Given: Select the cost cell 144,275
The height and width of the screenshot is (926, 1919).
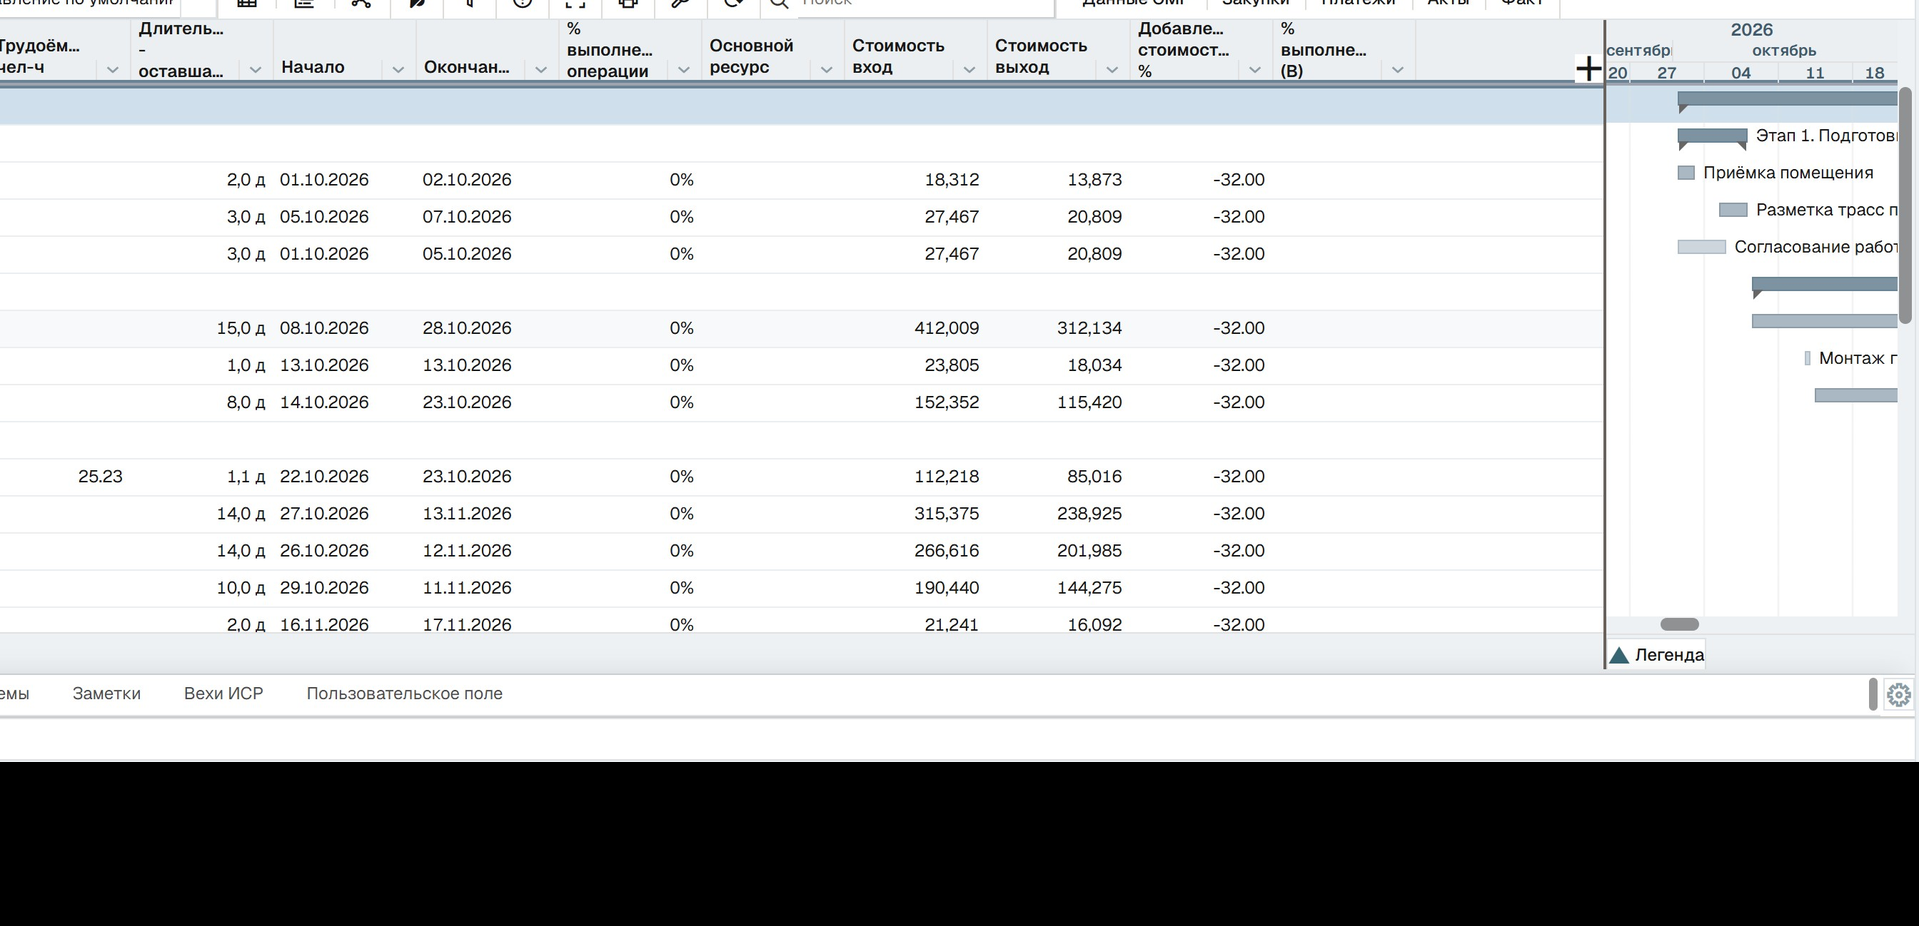Looking at the screenshot, I should tap(1089, 588).
